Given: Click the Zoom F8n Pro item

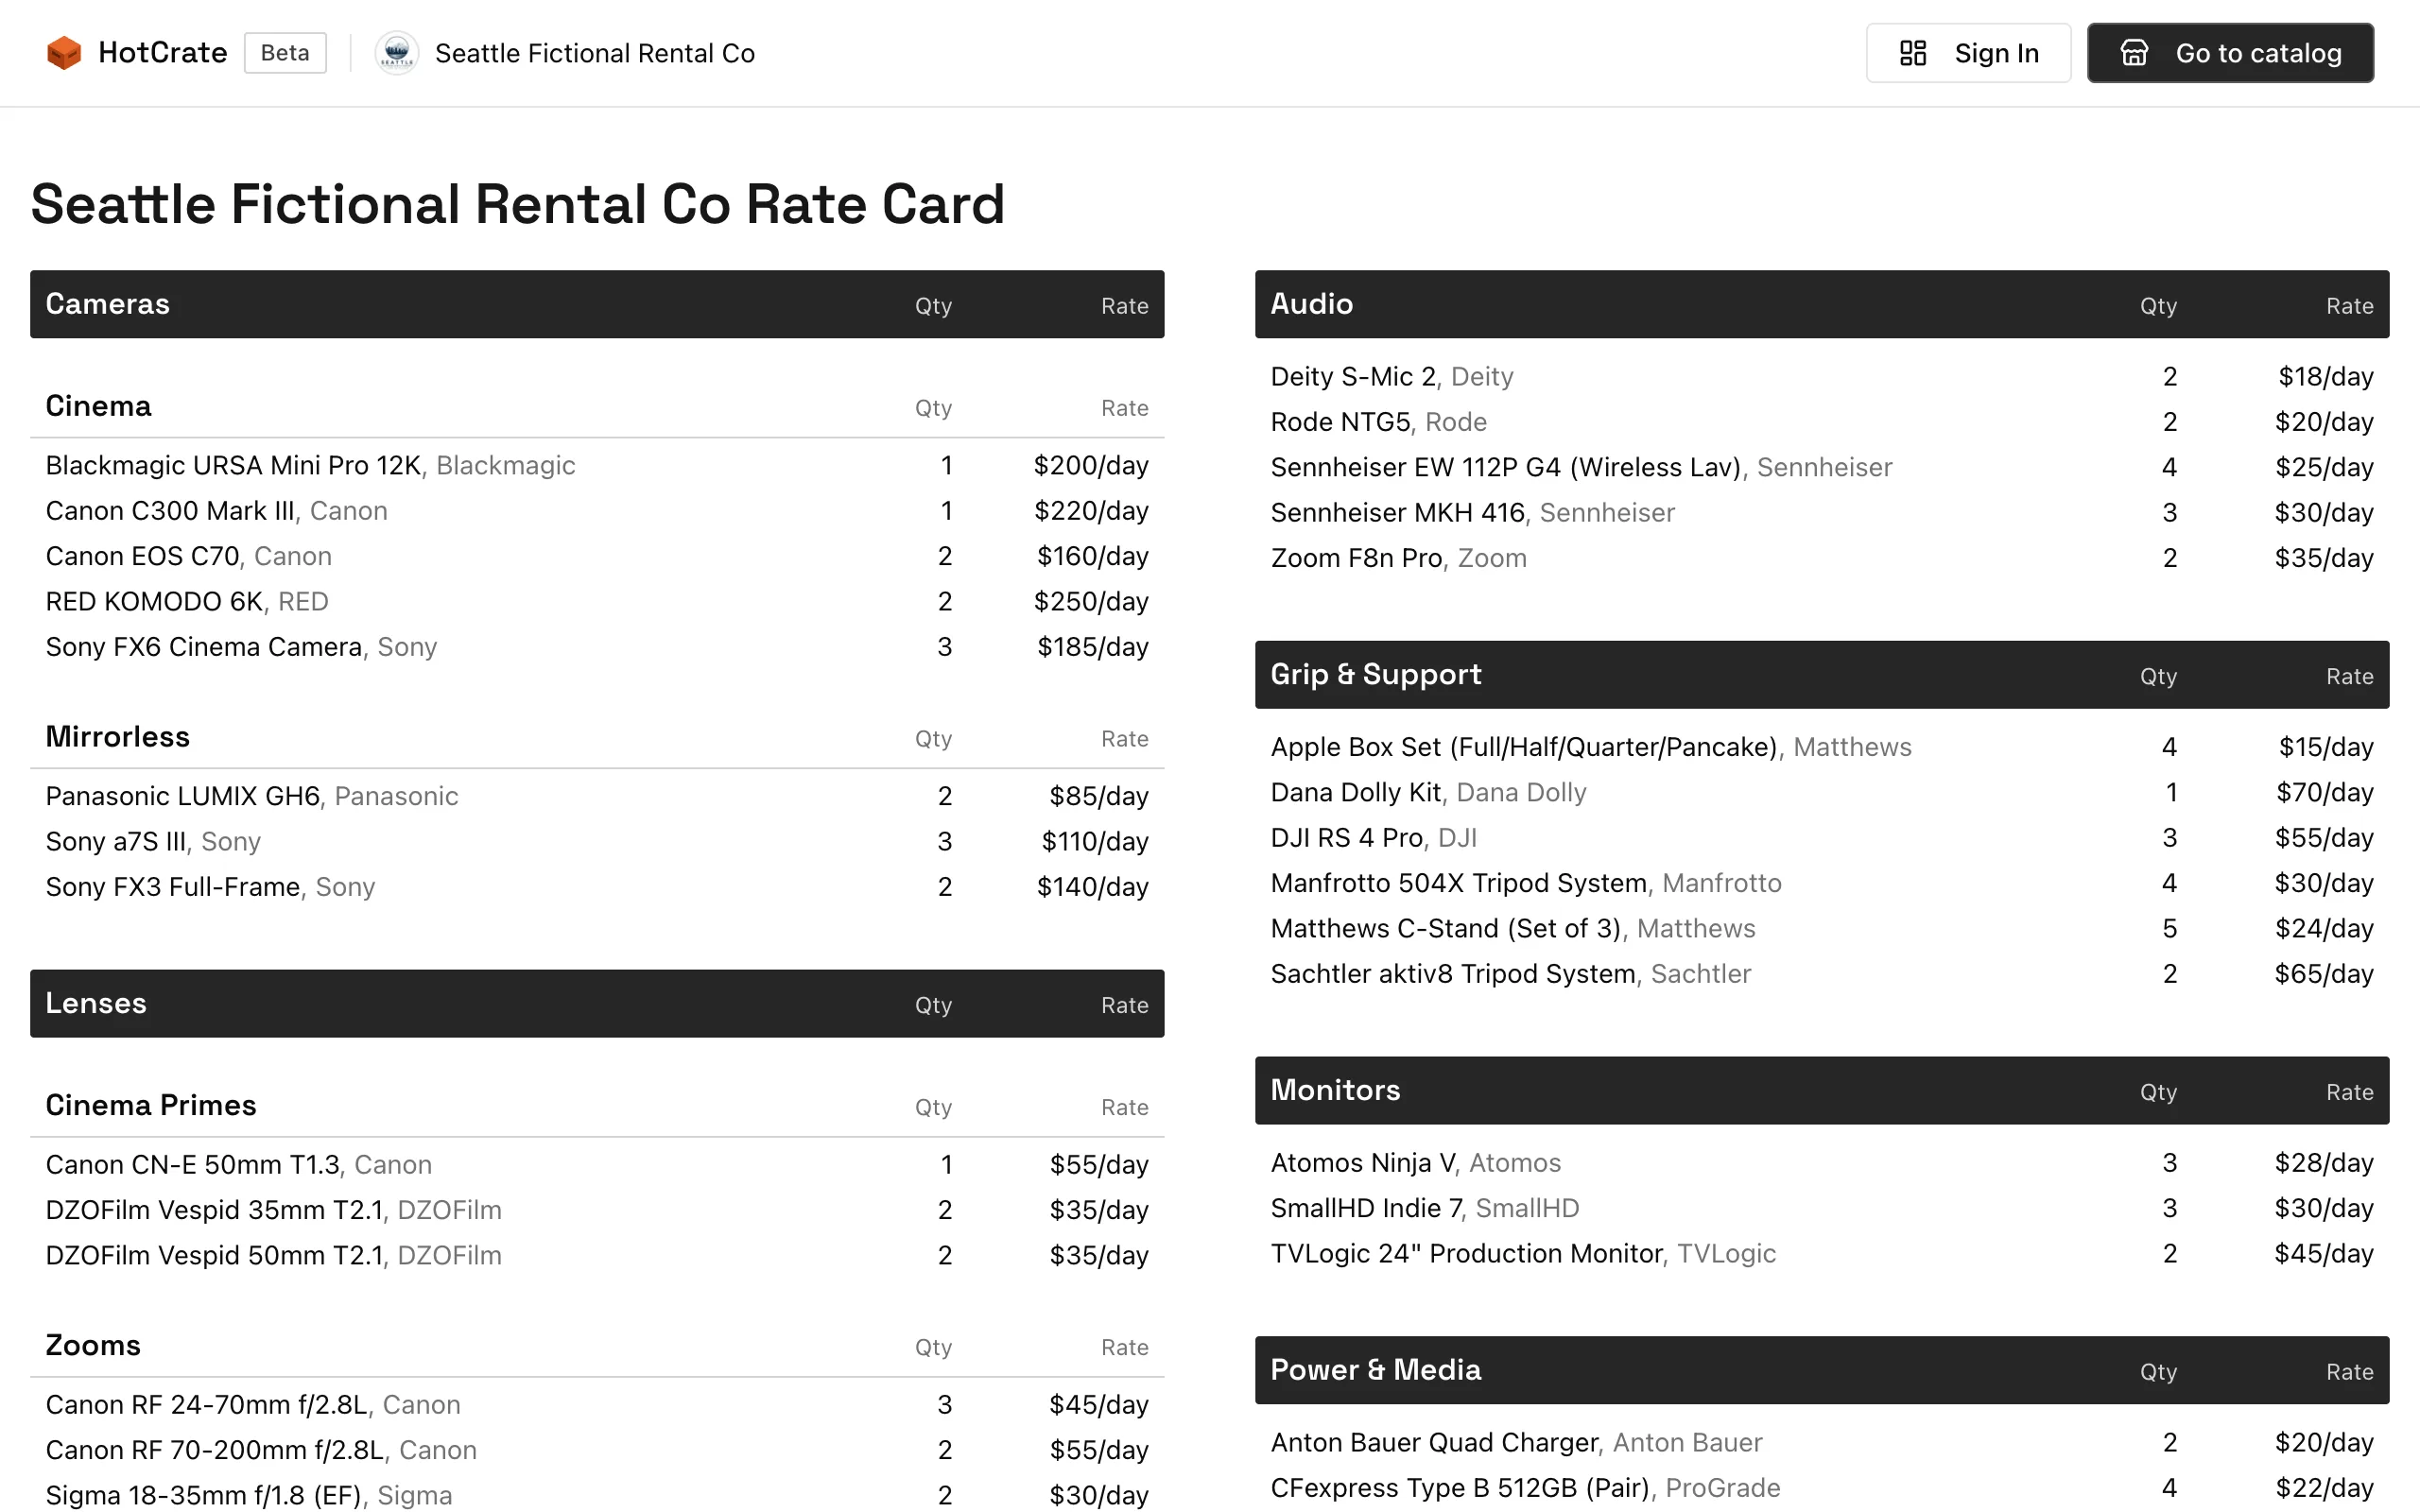Looking at the screenshot, I should point(1822,558).
